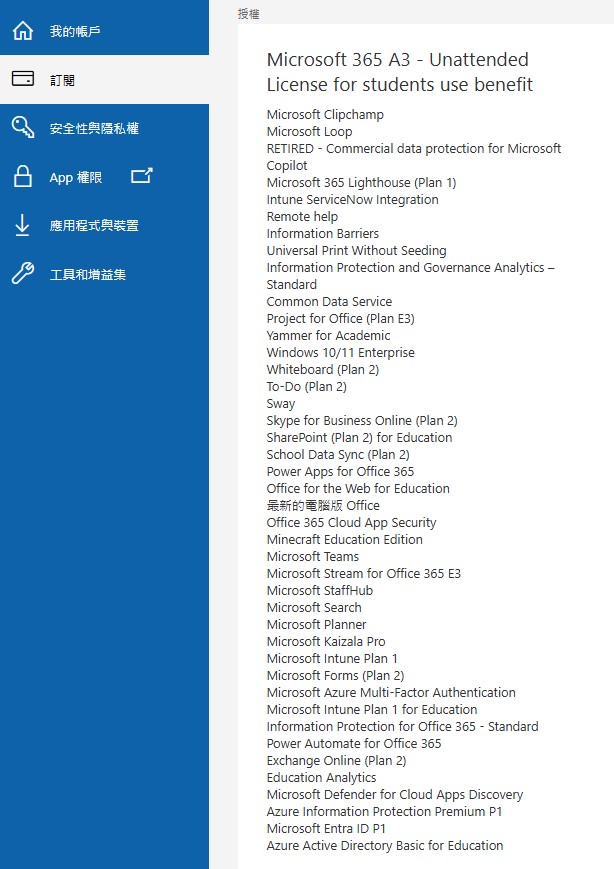Click Skype for Business Online (Plan 2)
Viewport: 614px width, 869px height.
[x=362, y=421]
